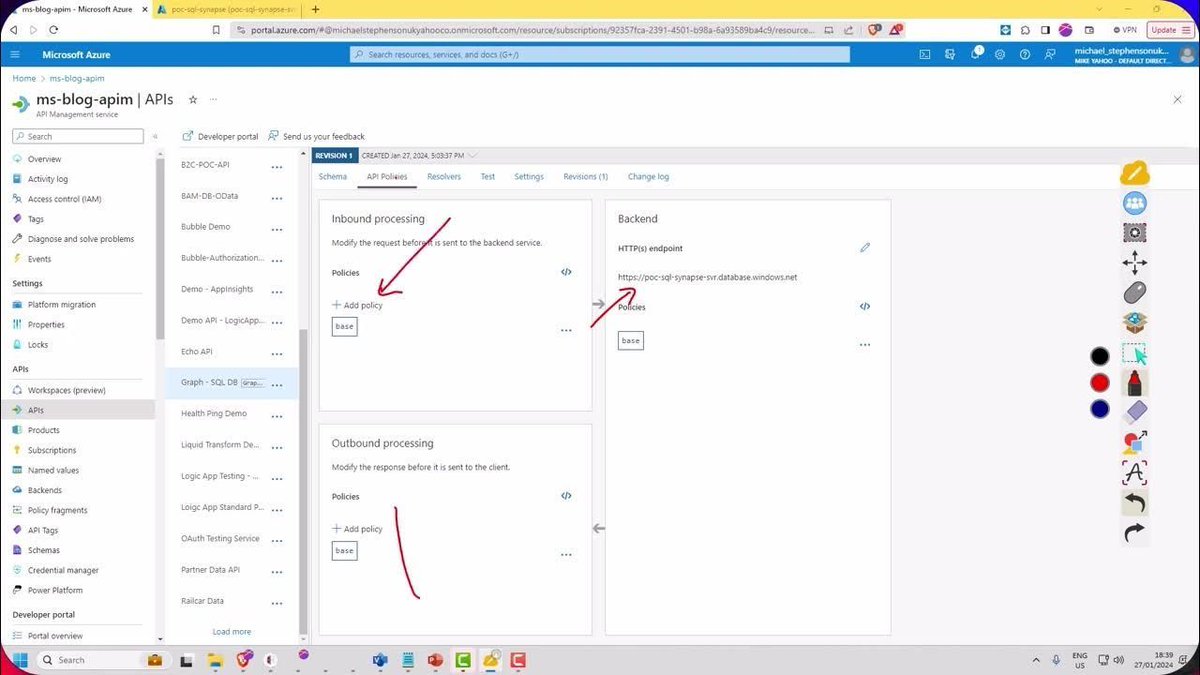
Task: Focus the Azure search resources field
Action: click(600, 54)
